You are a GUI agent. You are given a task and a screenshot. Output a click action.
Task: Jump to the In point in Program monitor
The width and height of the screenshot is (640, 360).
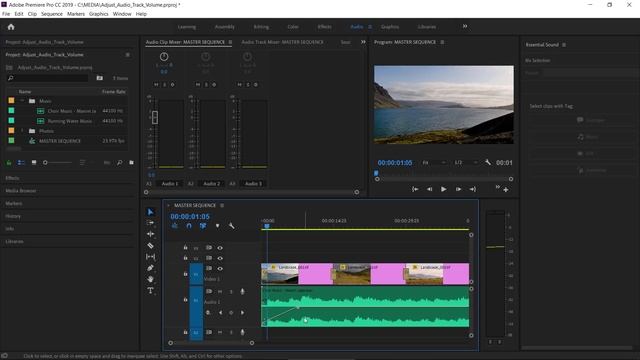pyautogui.click(x=415, y=189)
